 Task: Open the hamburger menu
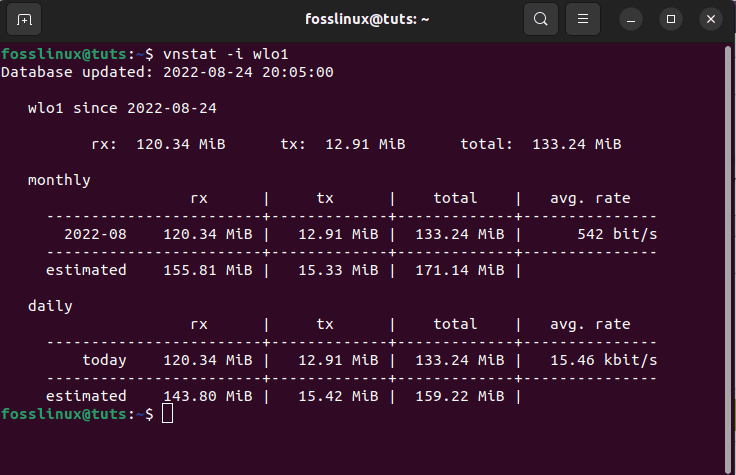click(583, 19)
